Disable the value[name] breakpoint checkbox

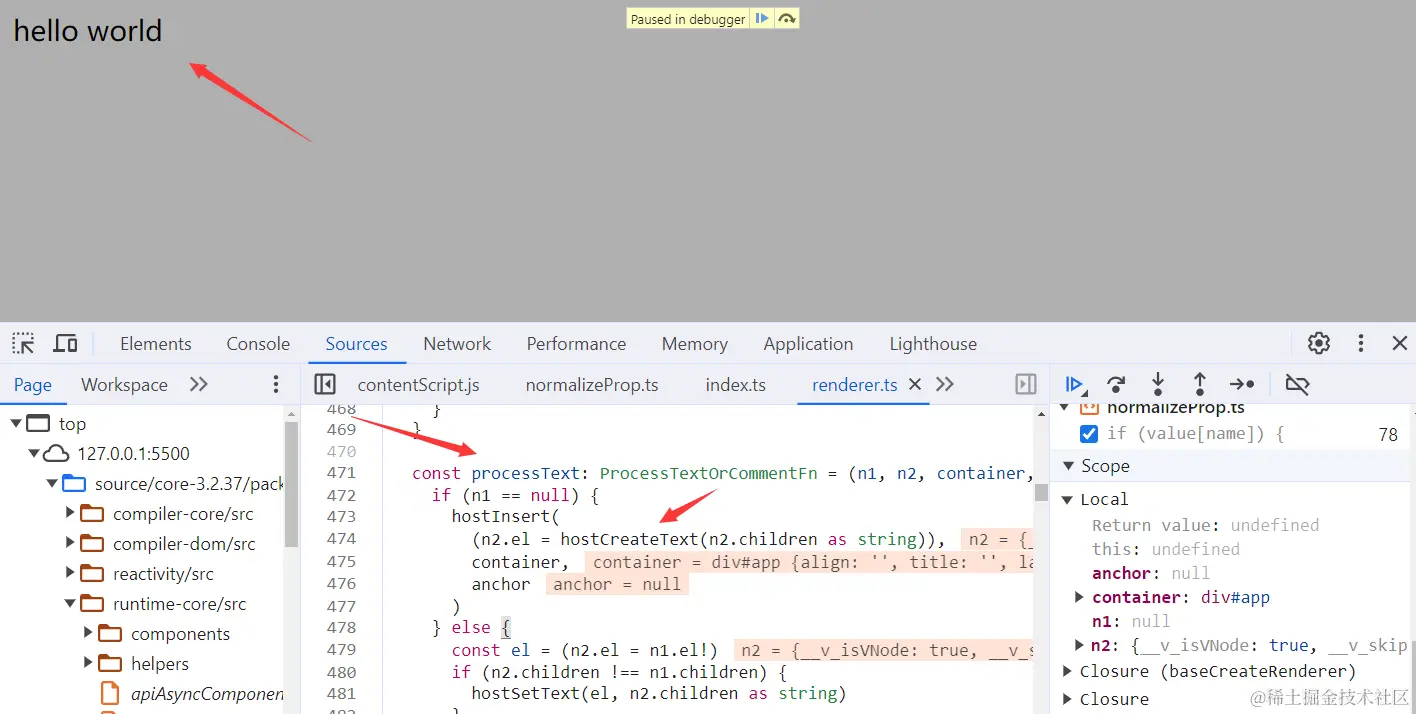pos(1089,434)
